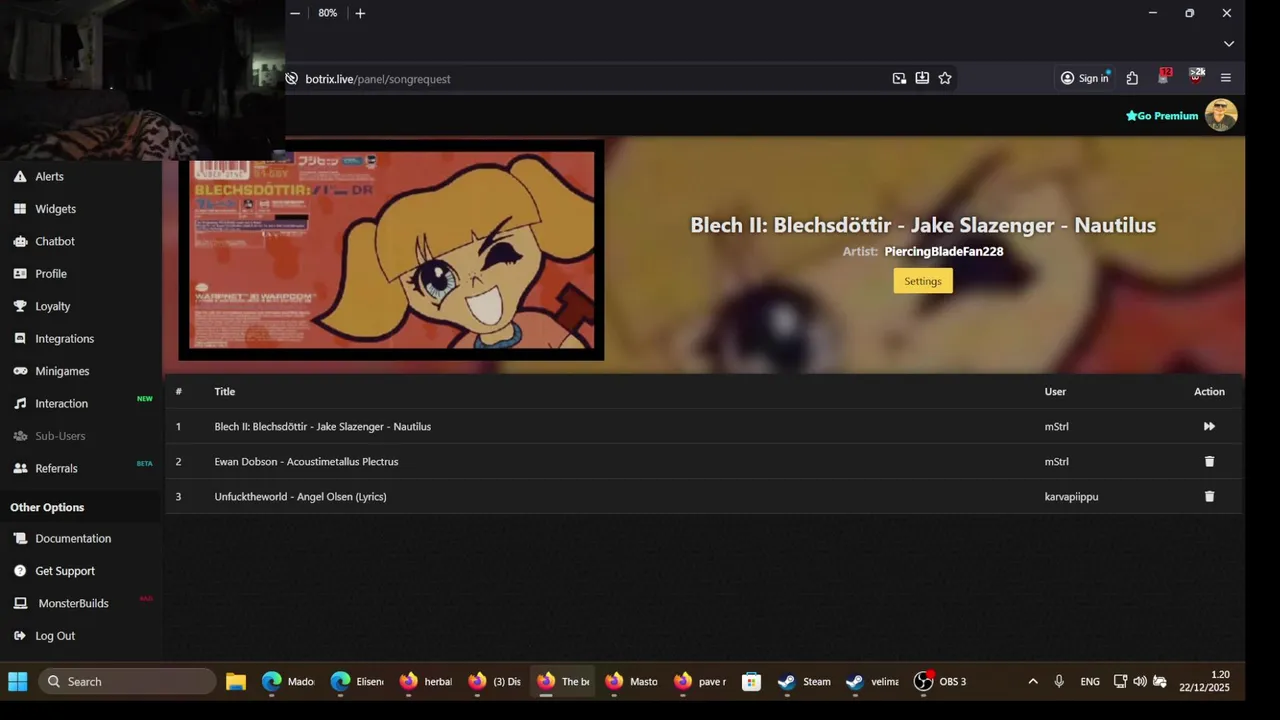Click the Ewan Dobson - Acoustimetallus Plectrus title

tap(306, 462)
